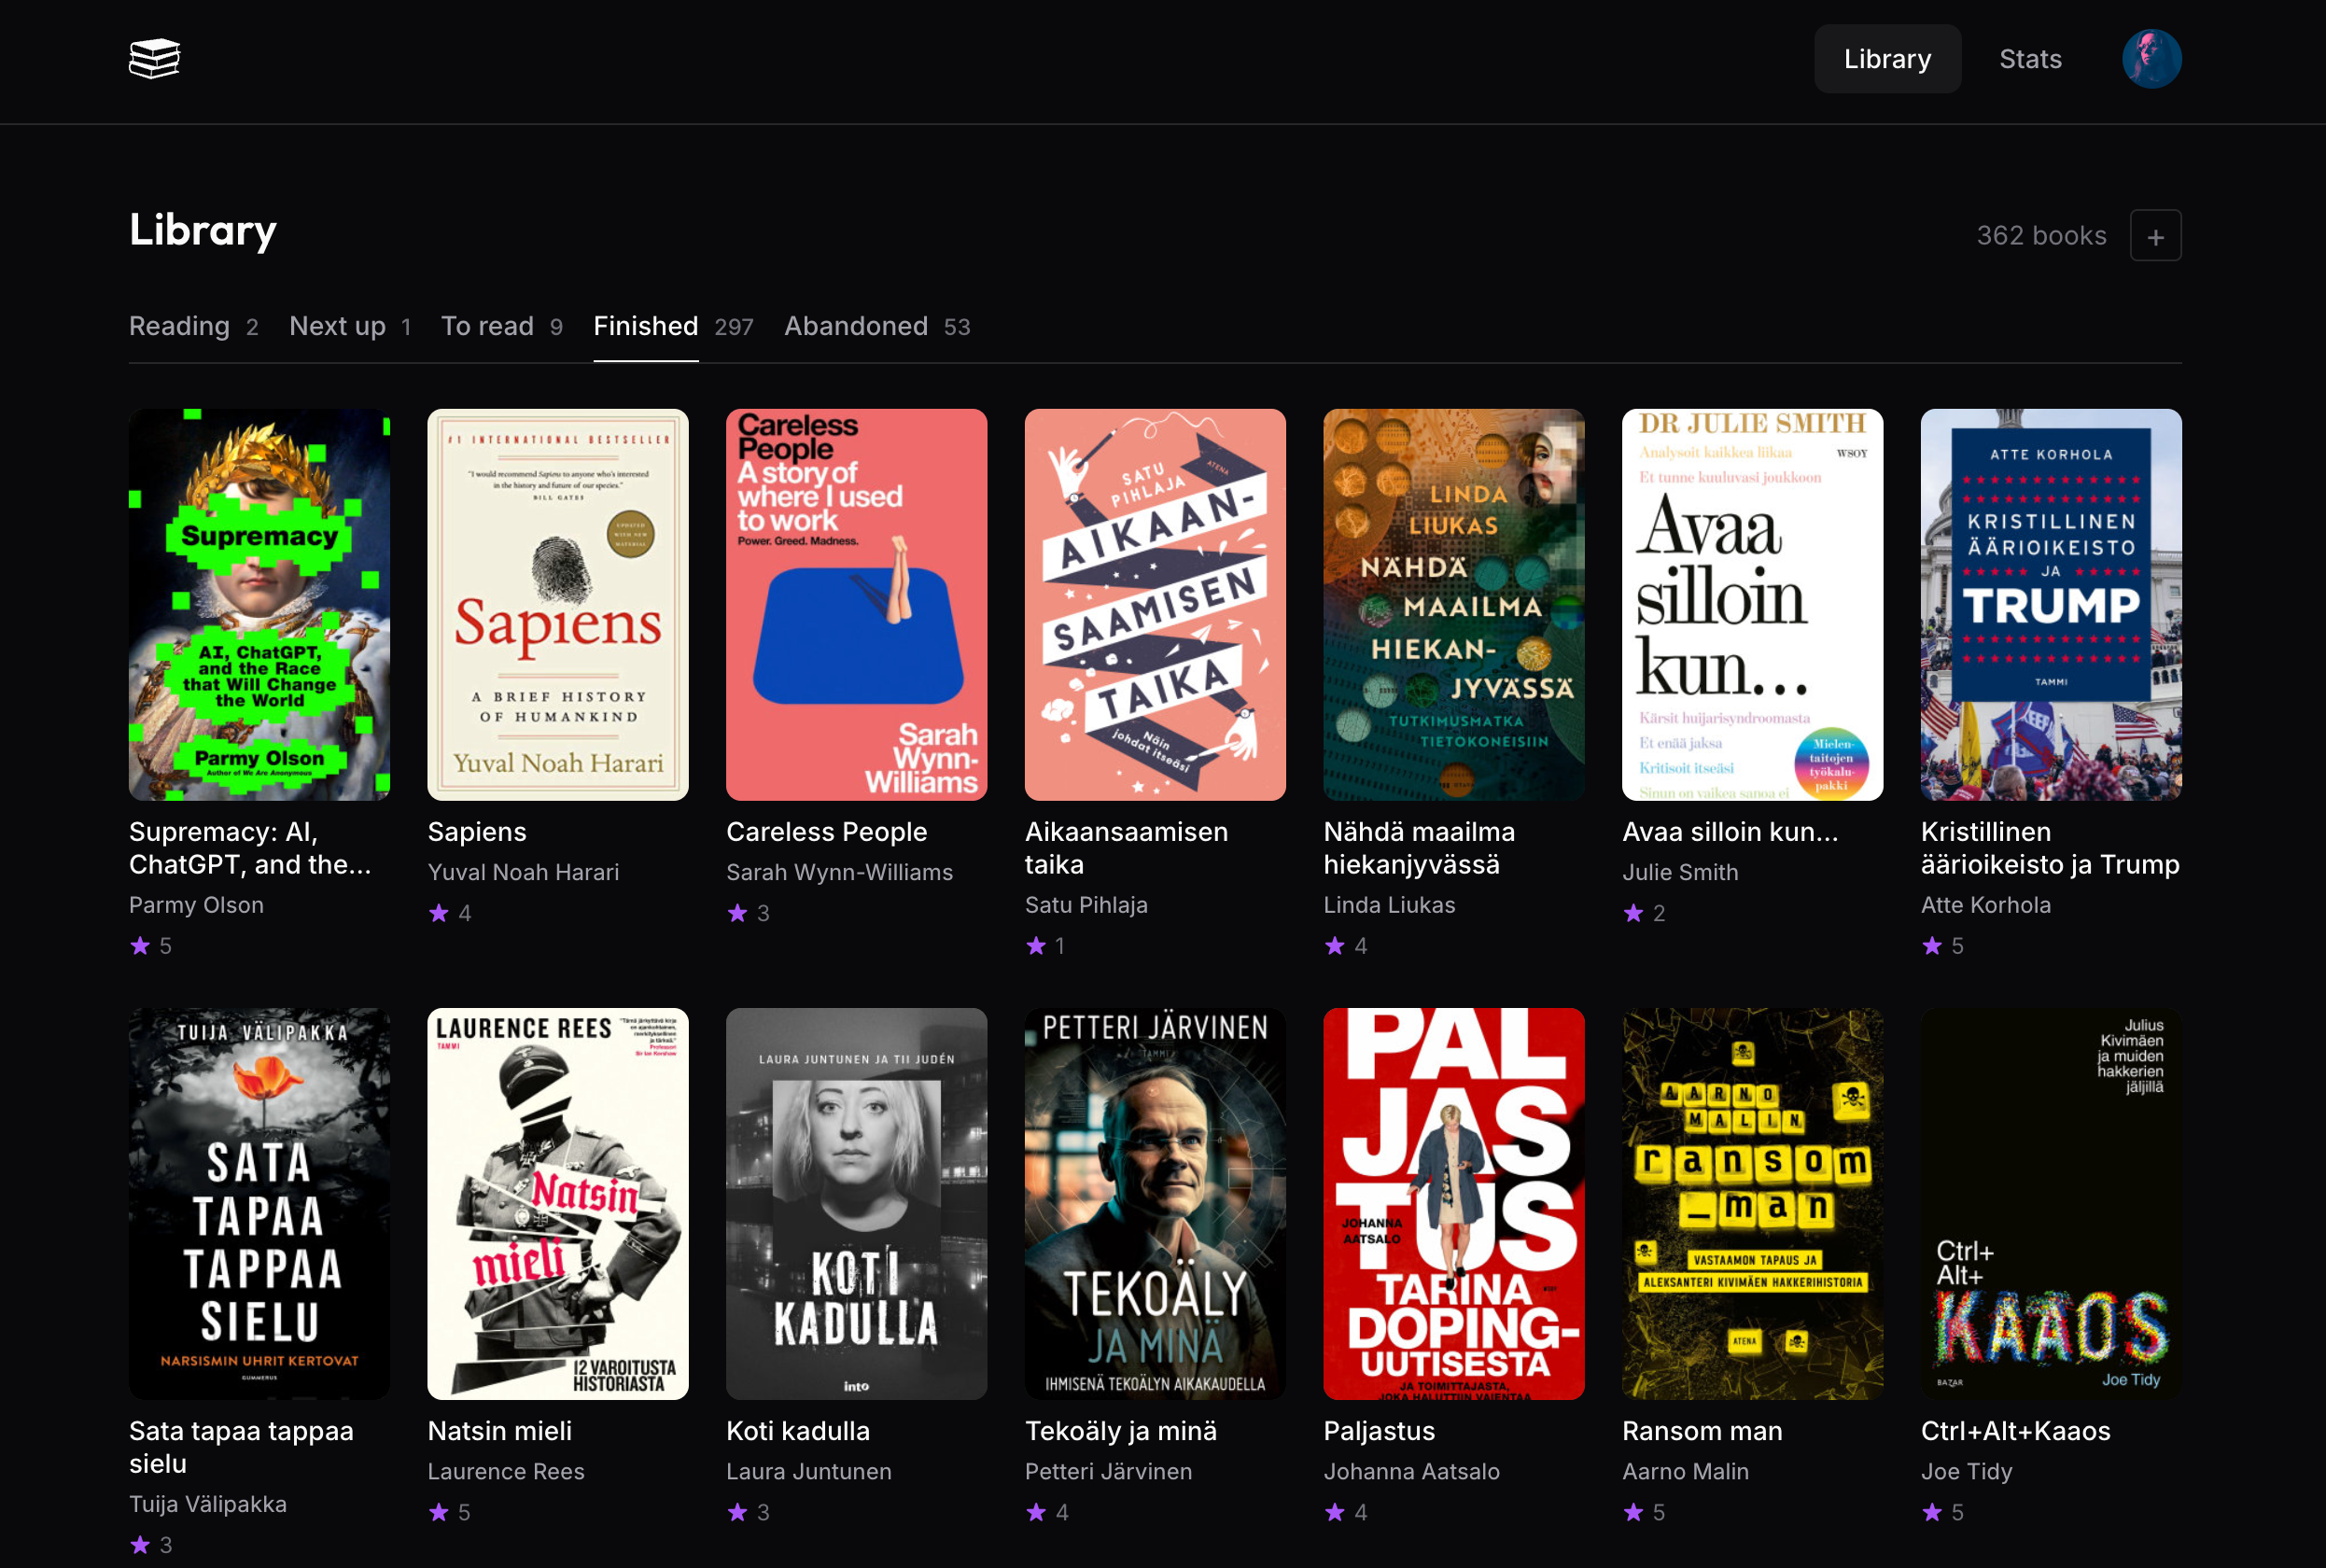
Task: Open the Tekoäly ja minä title link
Action: pos(1120,1431)
